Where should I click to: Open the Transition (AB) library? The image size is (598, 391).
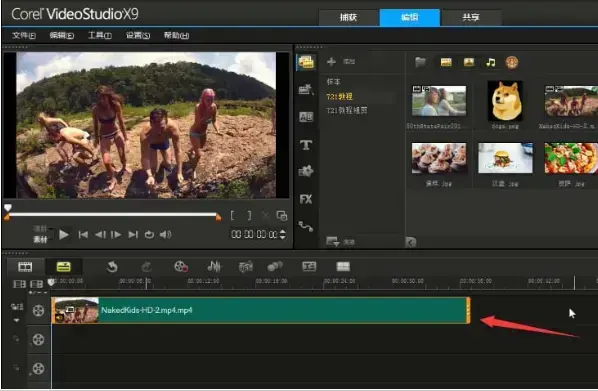[306, 117]
